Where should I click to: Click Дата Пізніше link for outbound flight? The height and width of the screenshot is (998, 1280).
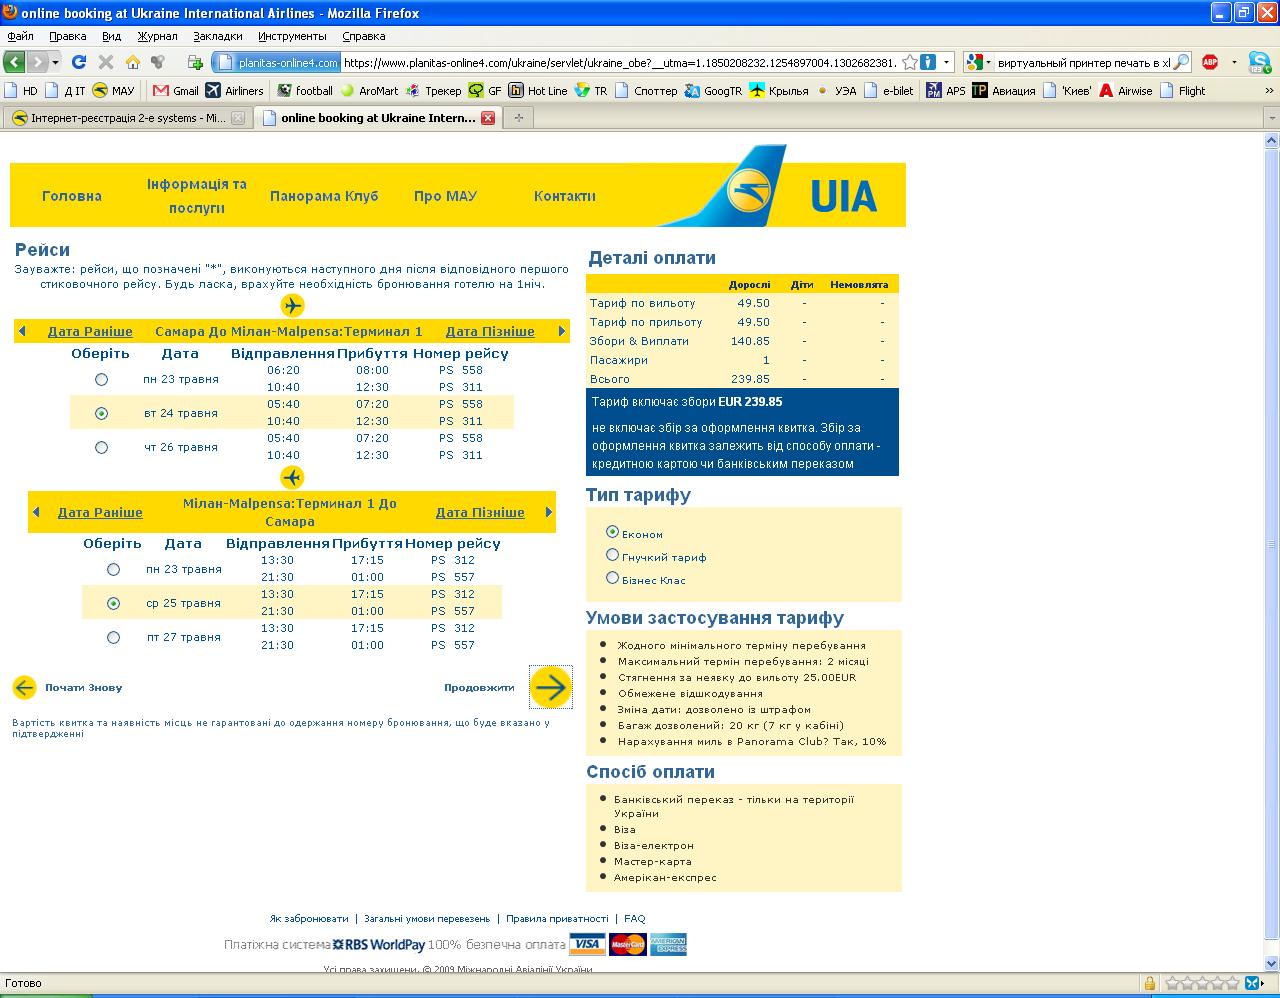coord(490,331)
